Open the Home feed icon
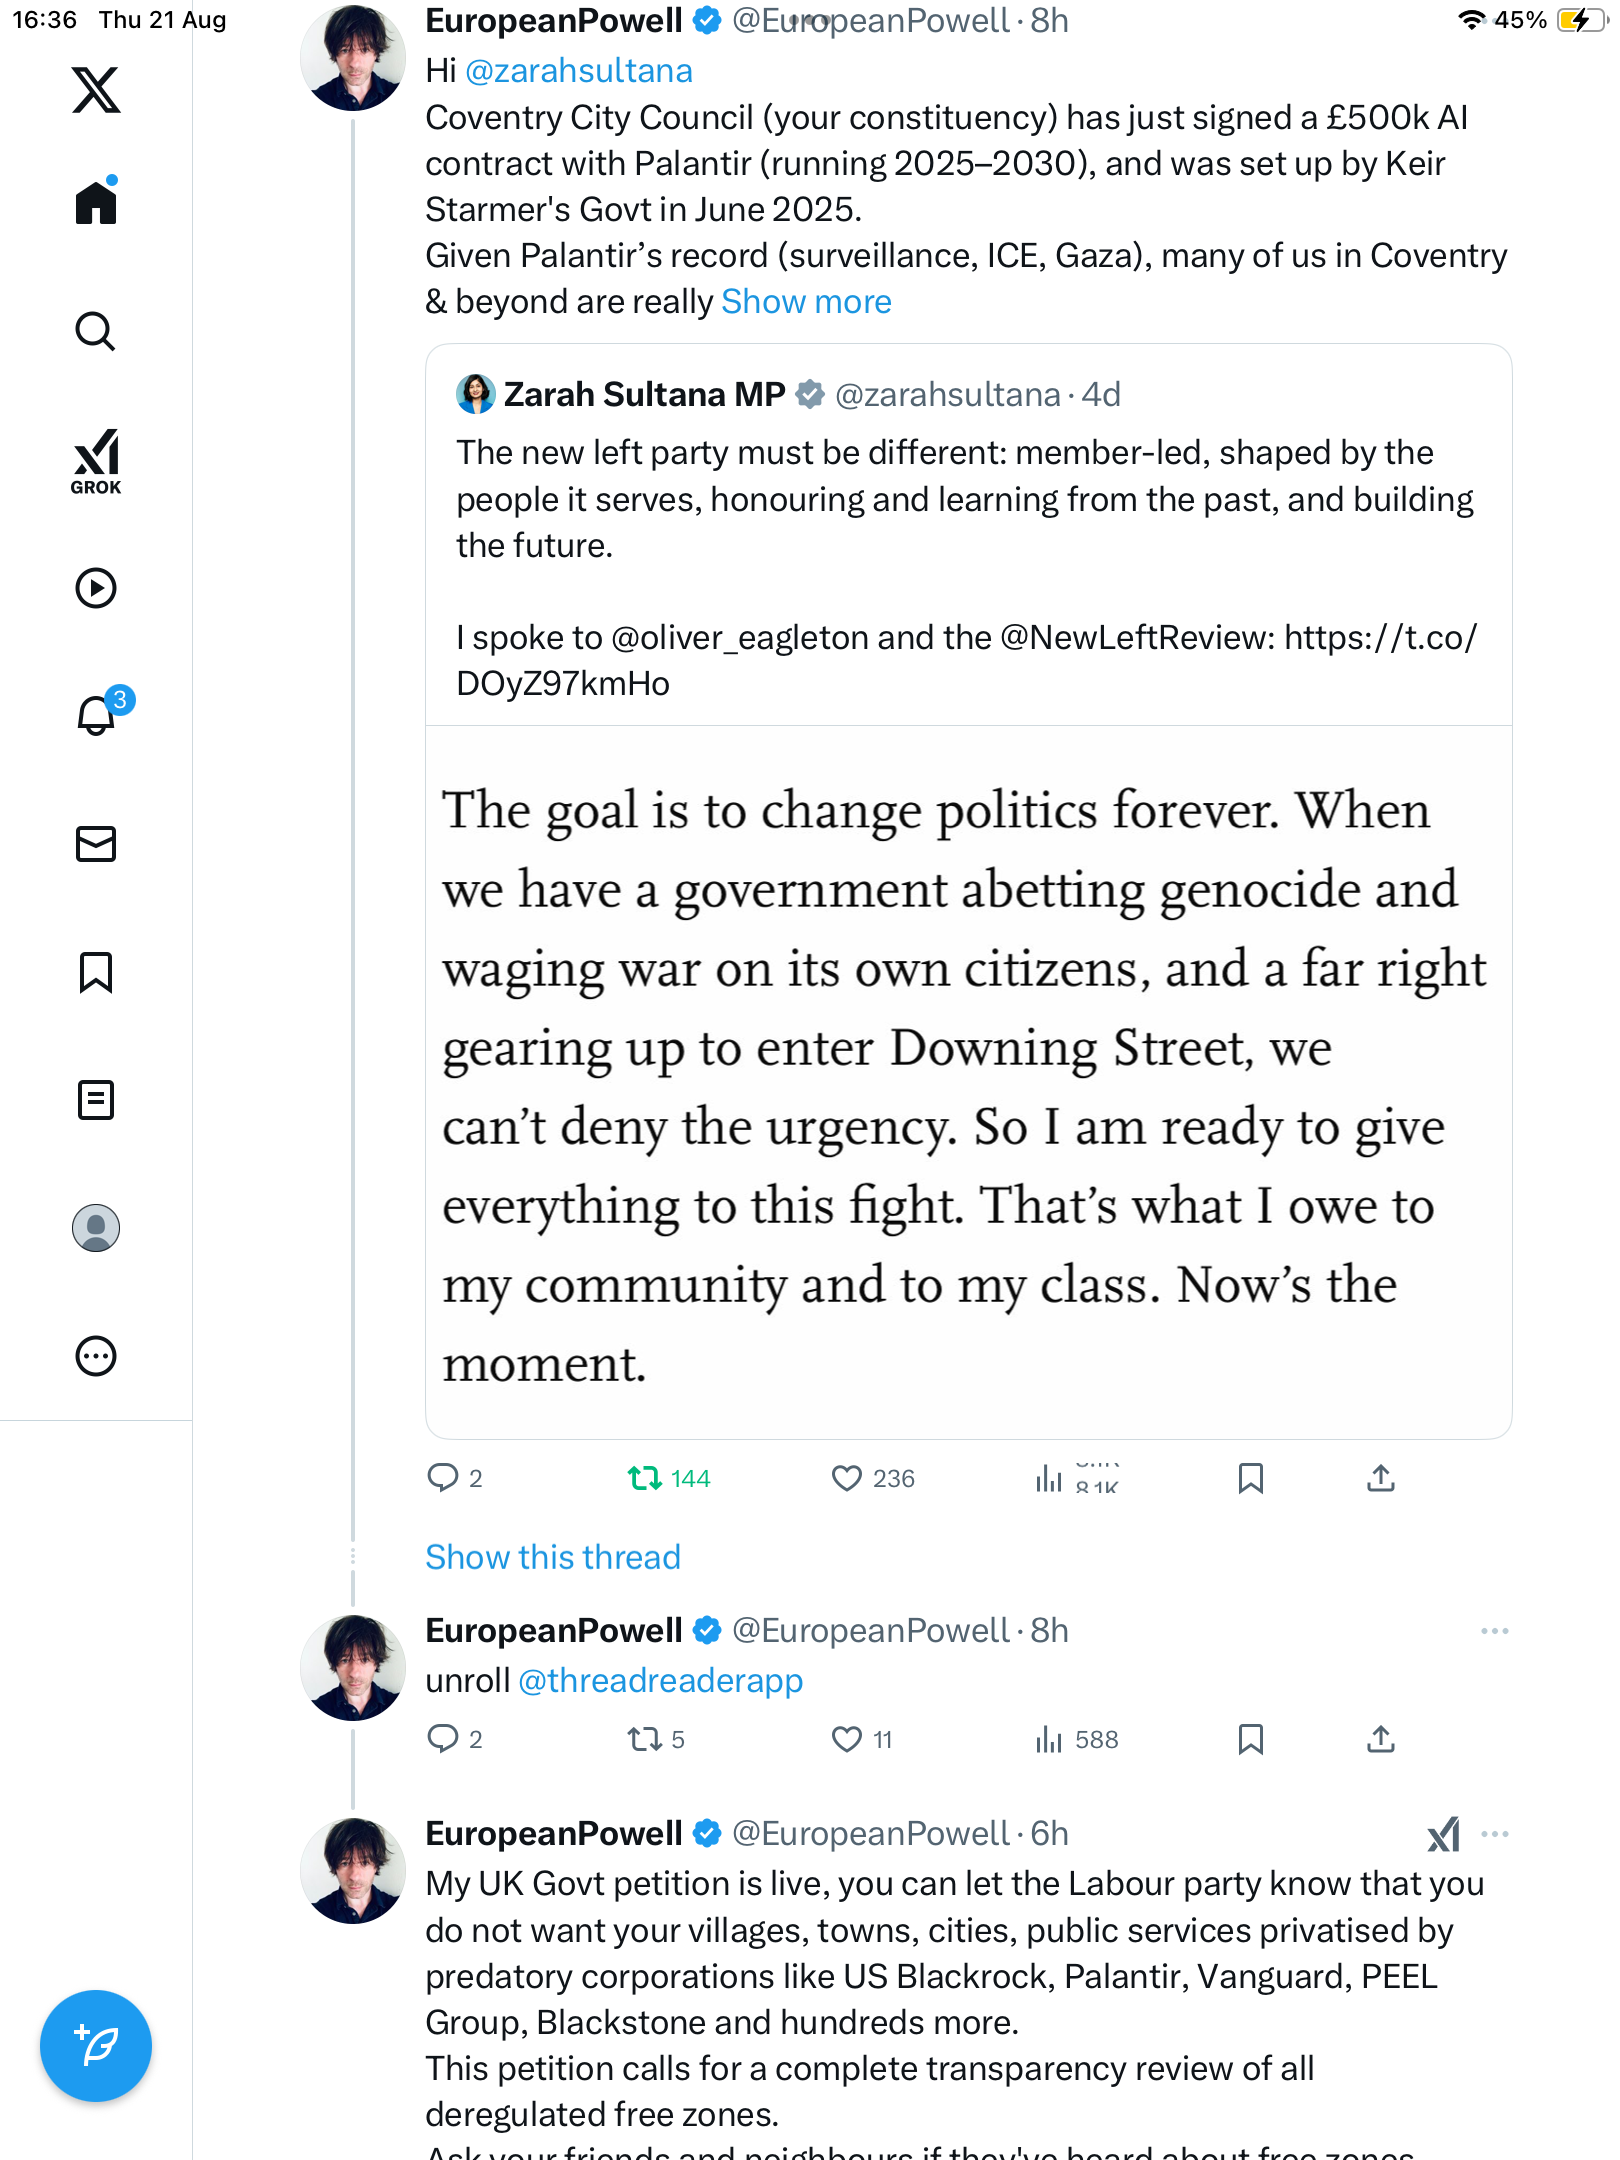 click(96, 203)
